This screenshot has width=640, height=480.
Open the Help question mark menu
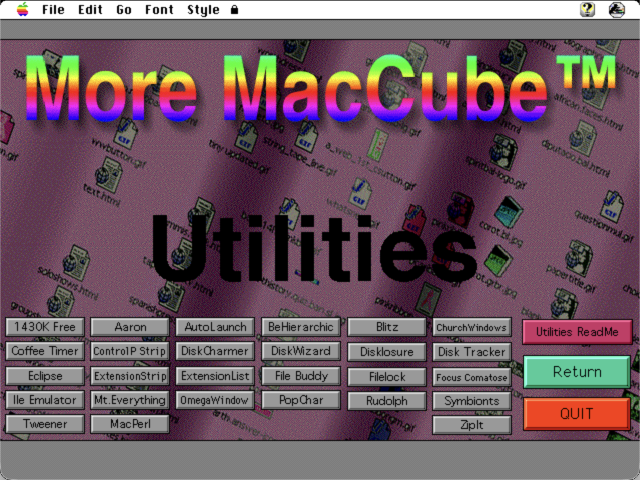pyautogui.click(x=587, y=9)
